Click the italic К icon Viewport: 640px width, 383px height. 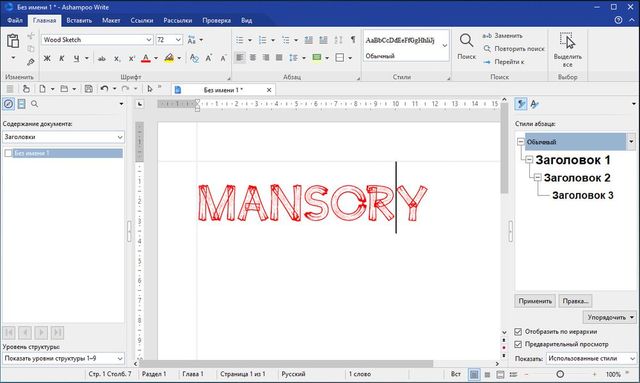(x=62, y=58)
